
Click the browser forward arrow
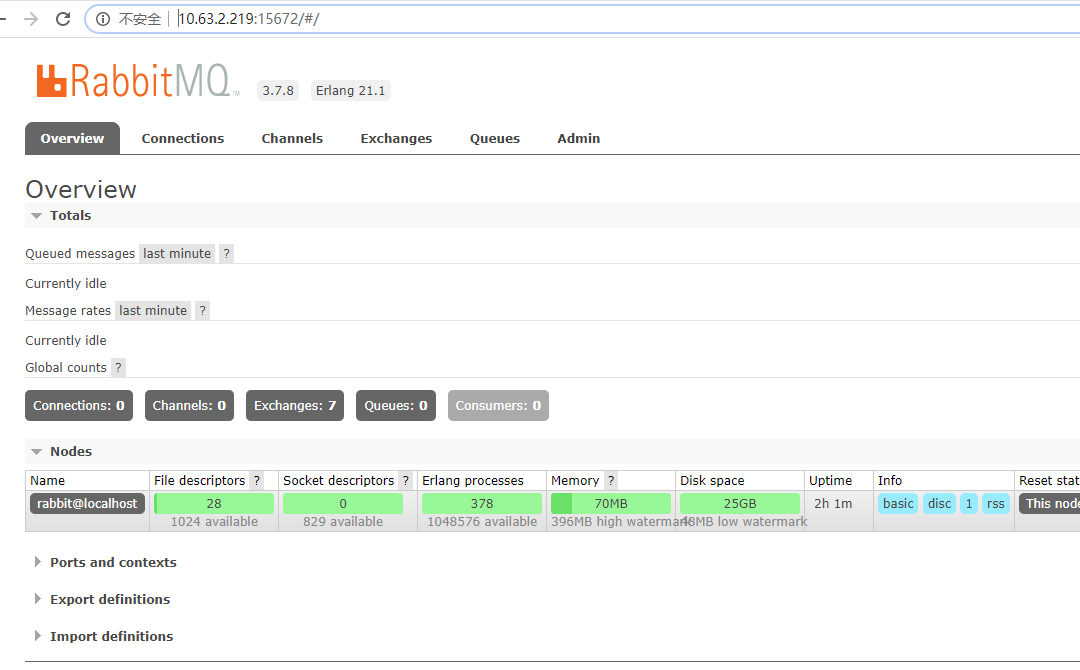point(31,19)
